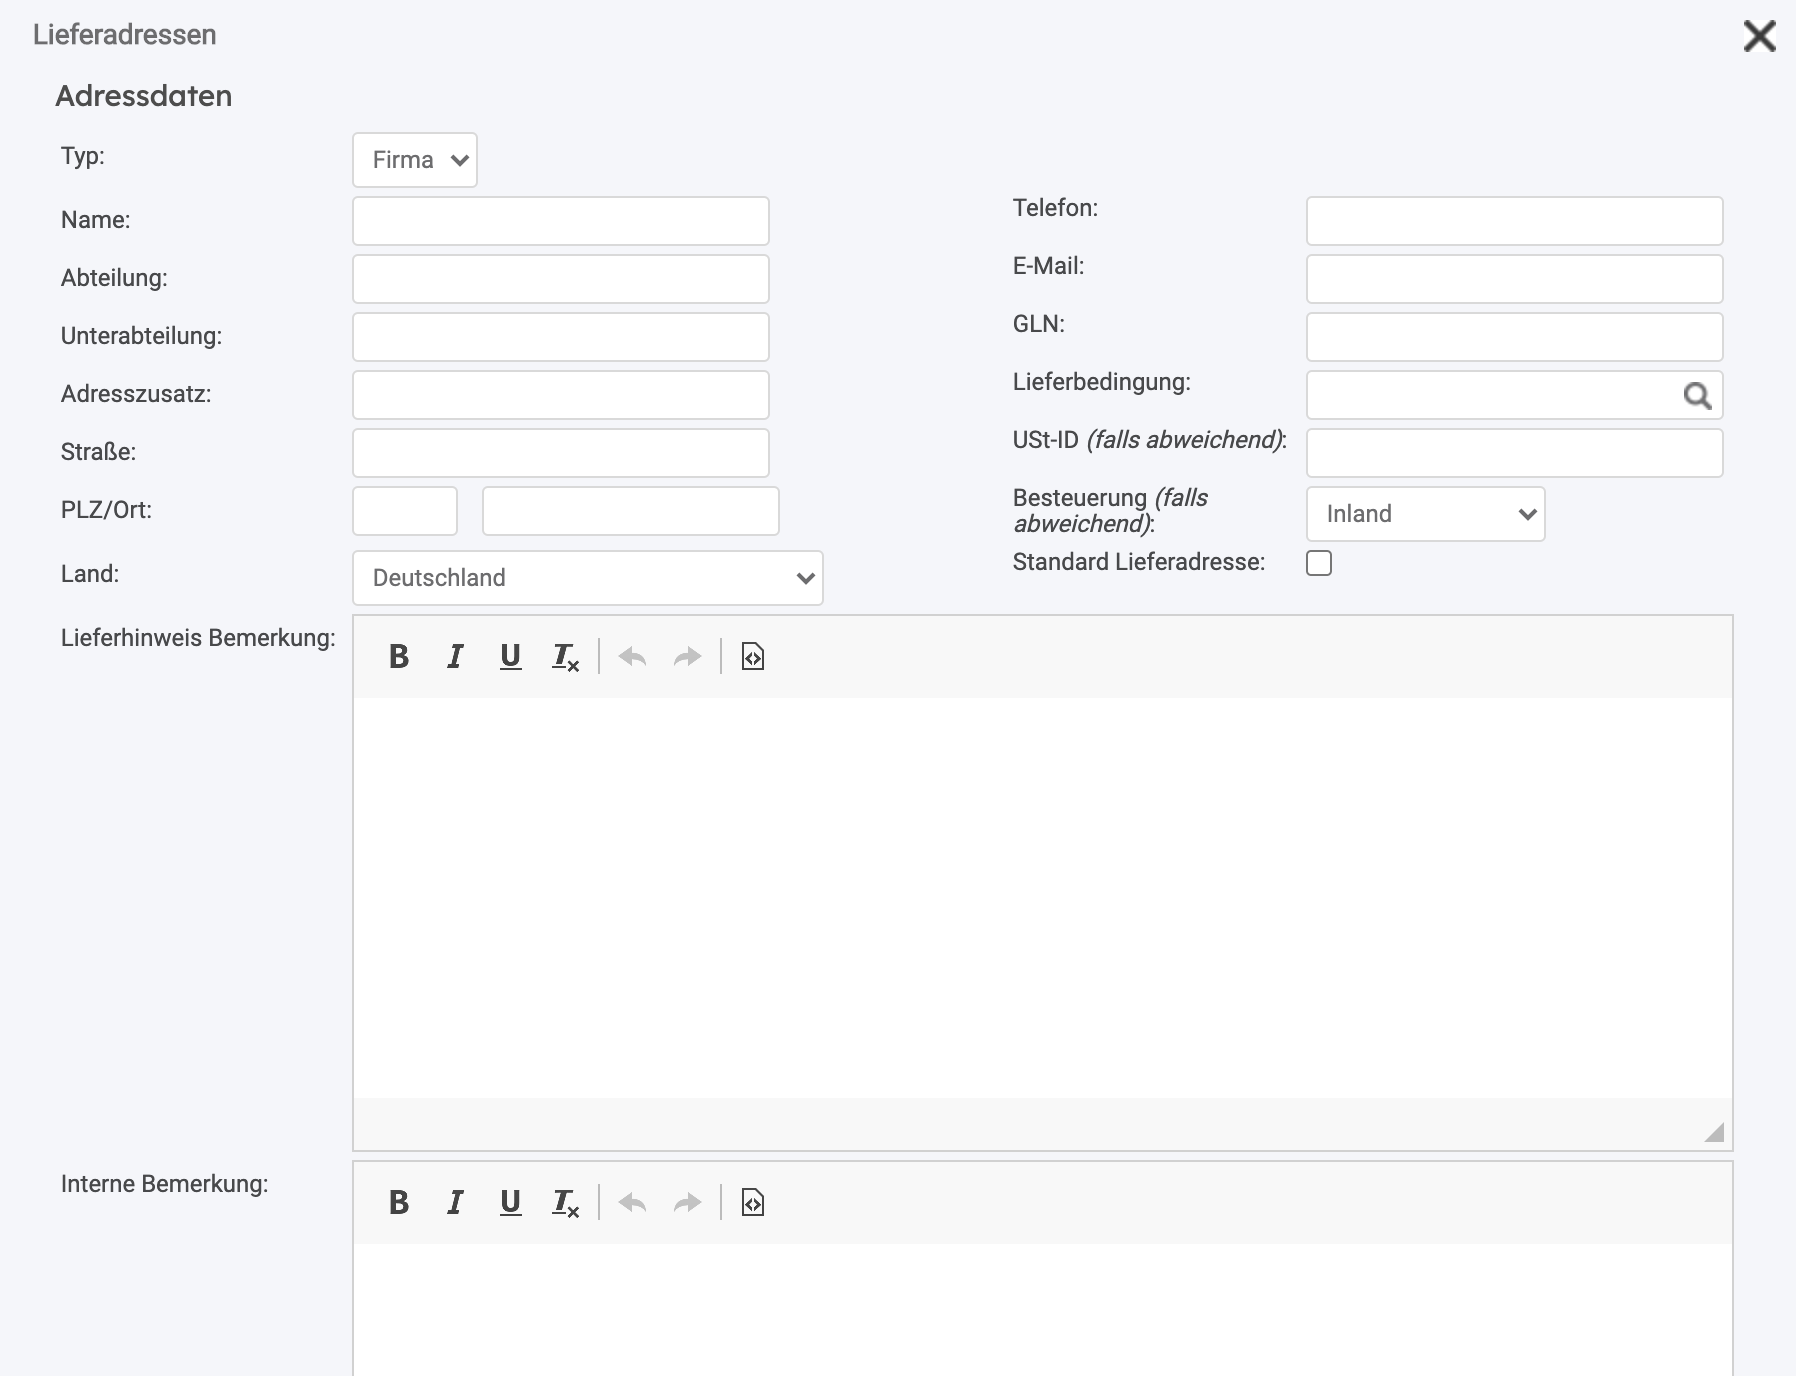1796x1376 pixels.
Task: Close the Lieferadressen dialog
Action: [1759, 36]
